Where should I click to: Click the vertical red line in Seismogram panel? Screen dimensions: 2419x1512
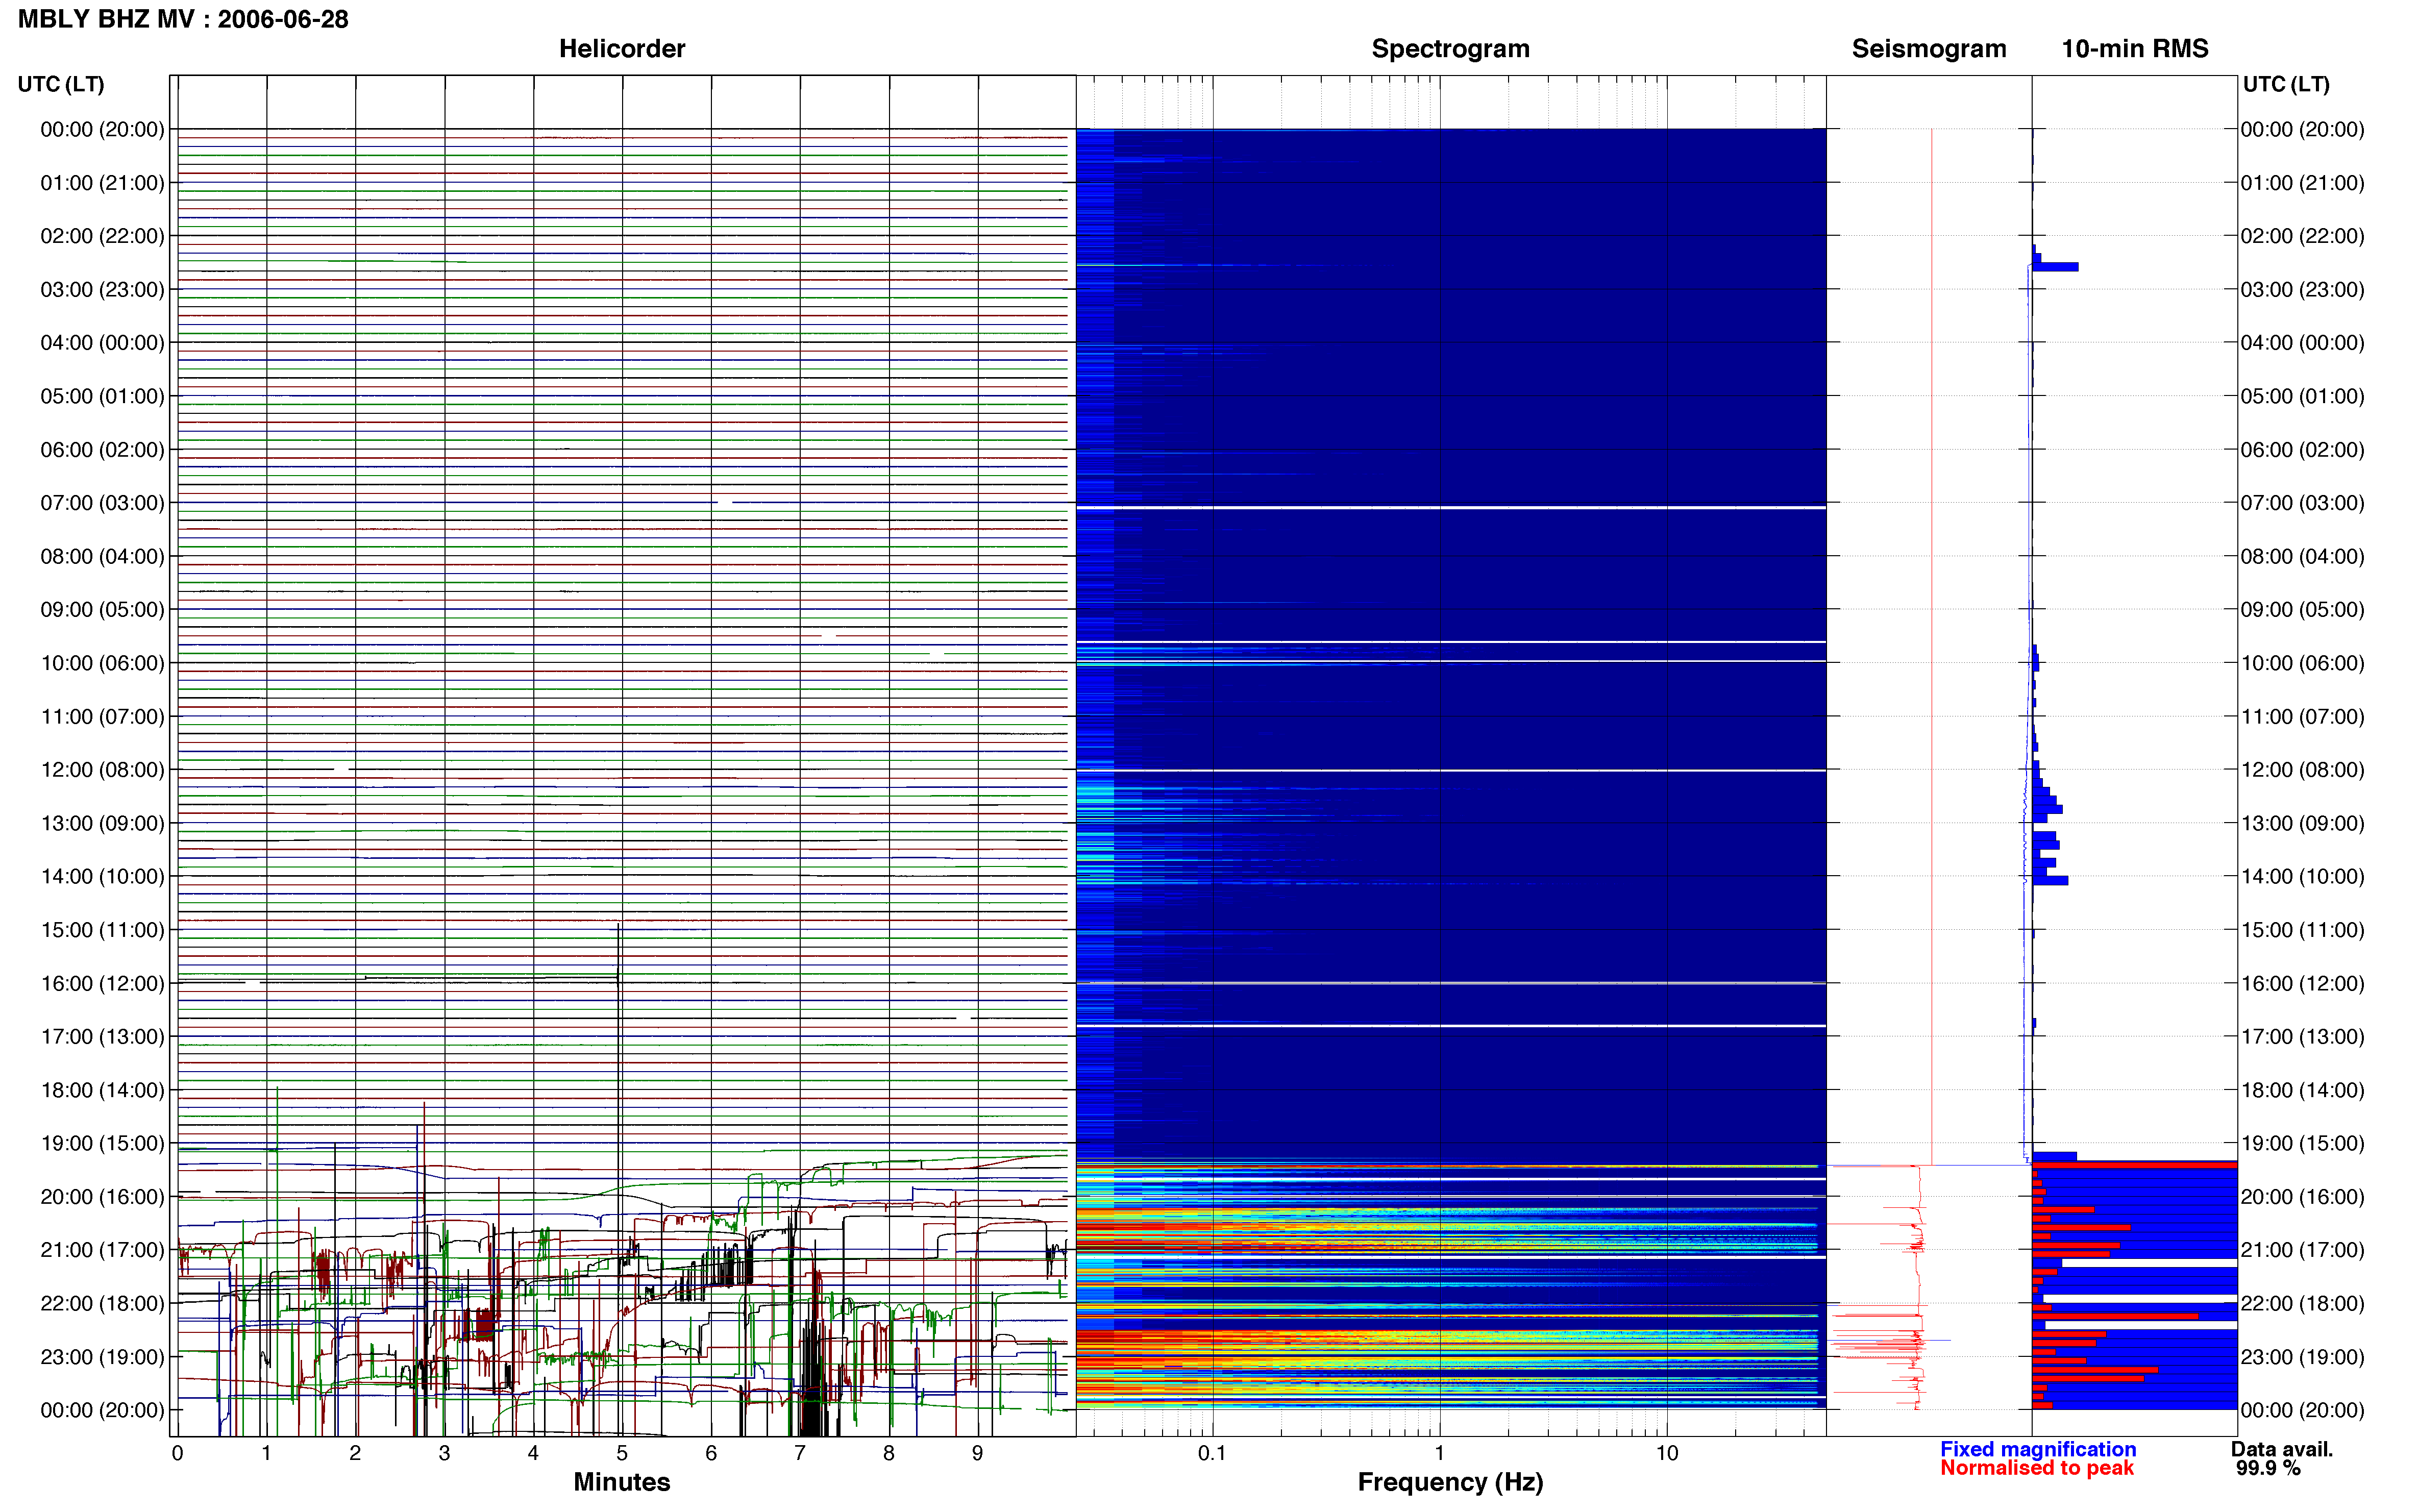pyautogui.click(x=1931, y=646)
